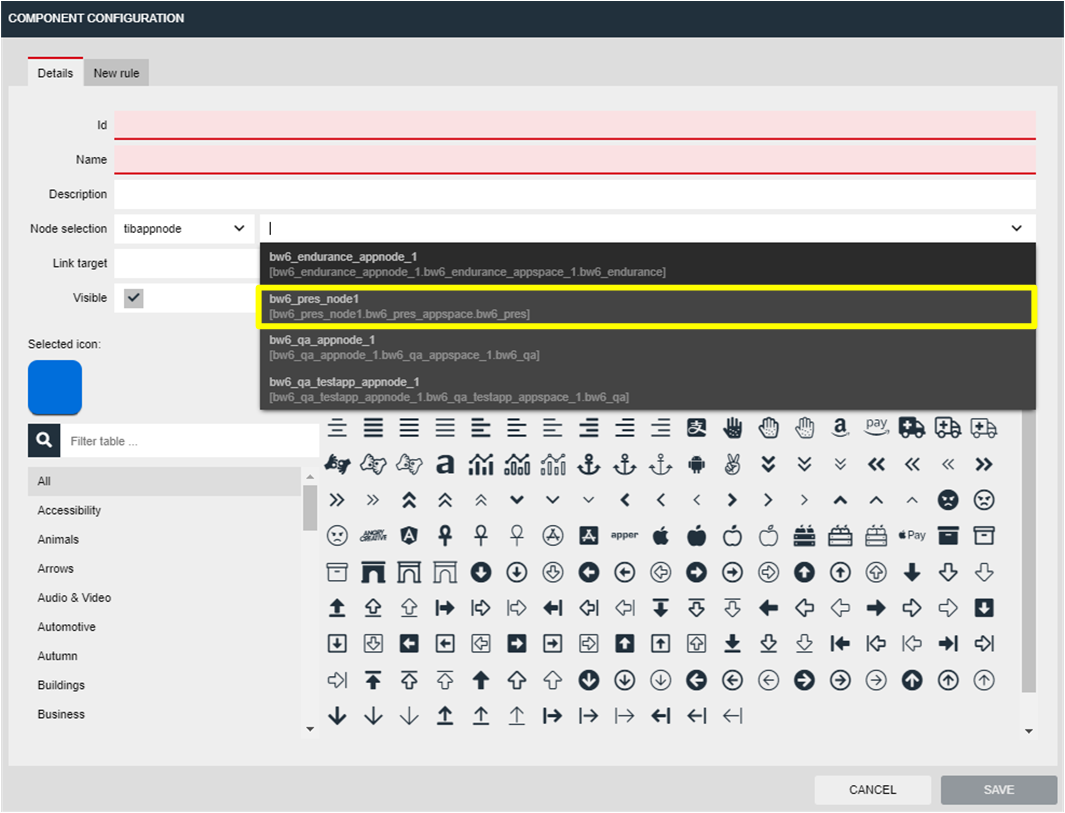The height and width of the screenshot is (813, 1065).
Task: Click the category list scroll-down arrow
Action: [x=310, y=729]
